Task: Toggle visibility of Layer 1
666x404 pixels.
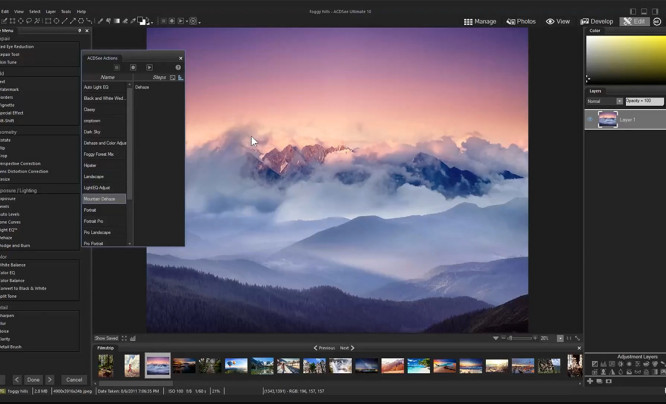Action: click(590, 119)
